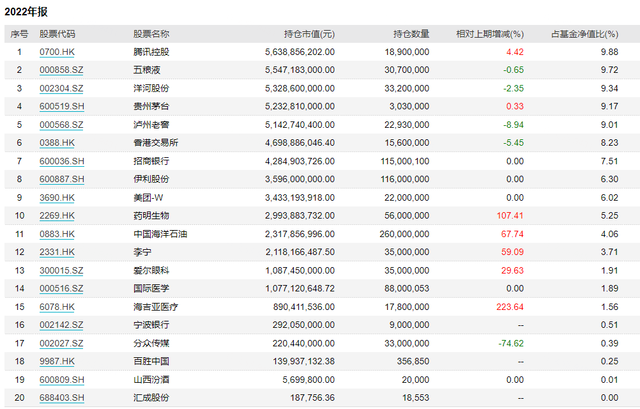Click net value ratio 9.88
This screenshot has width=640, height=409.
click(x=609, y=52)
